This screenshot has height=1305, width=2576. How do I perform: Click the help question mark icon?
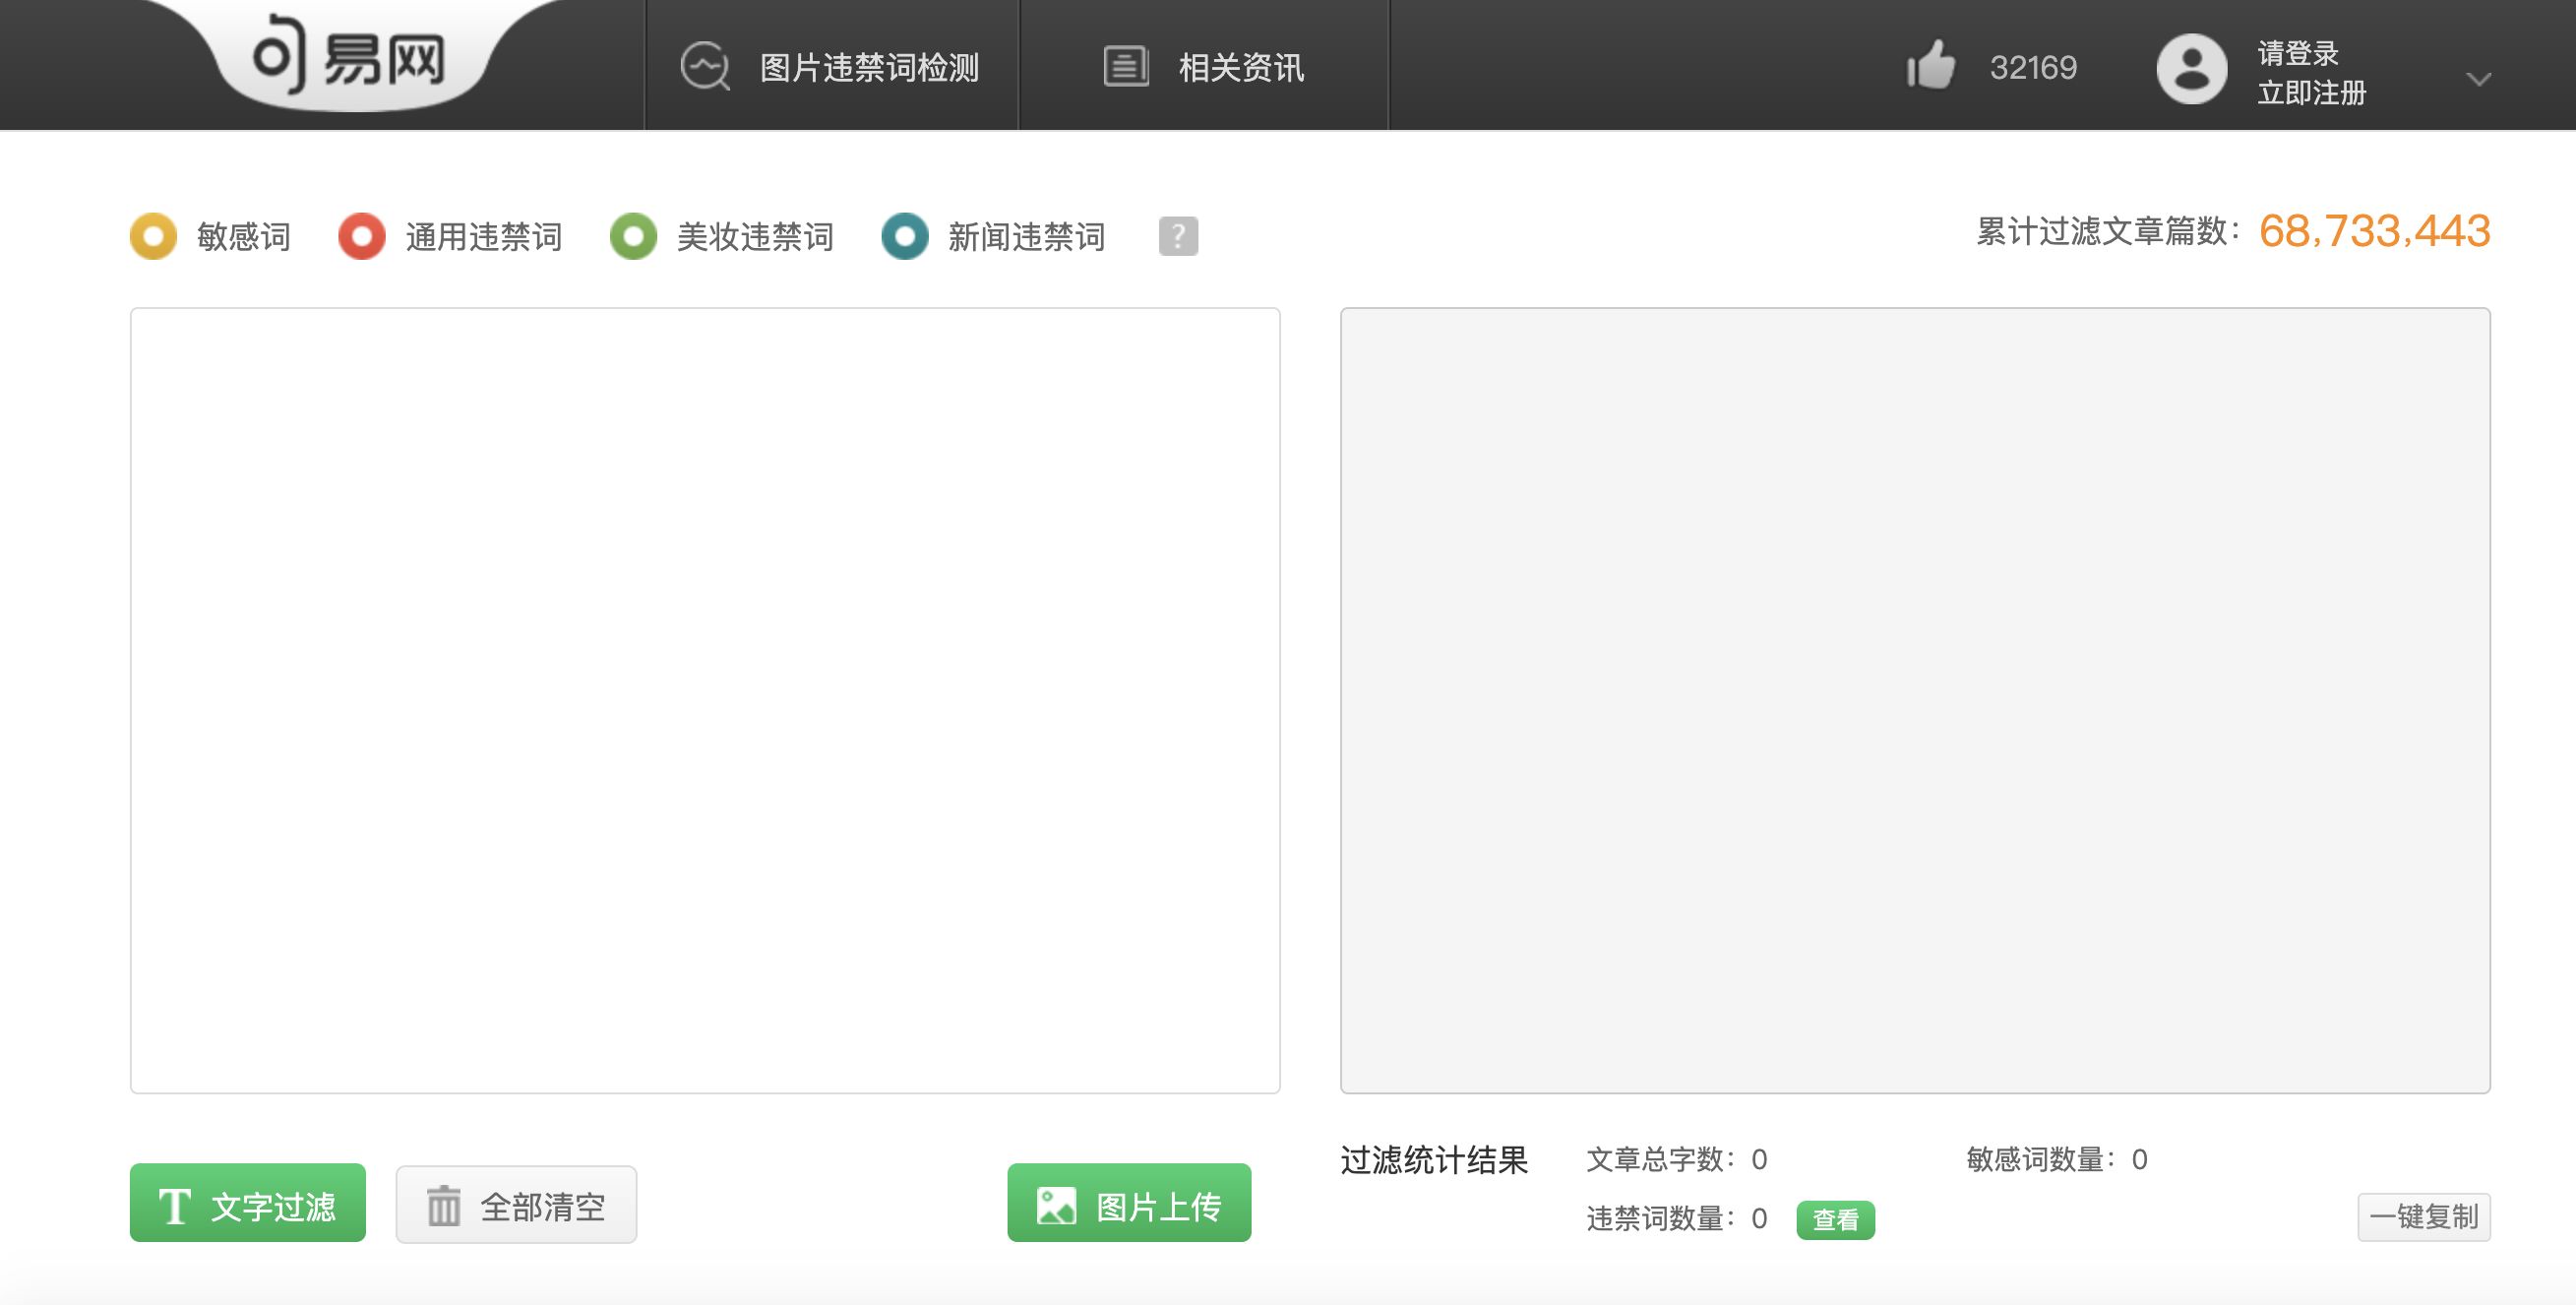click(x=1179, y=237)
